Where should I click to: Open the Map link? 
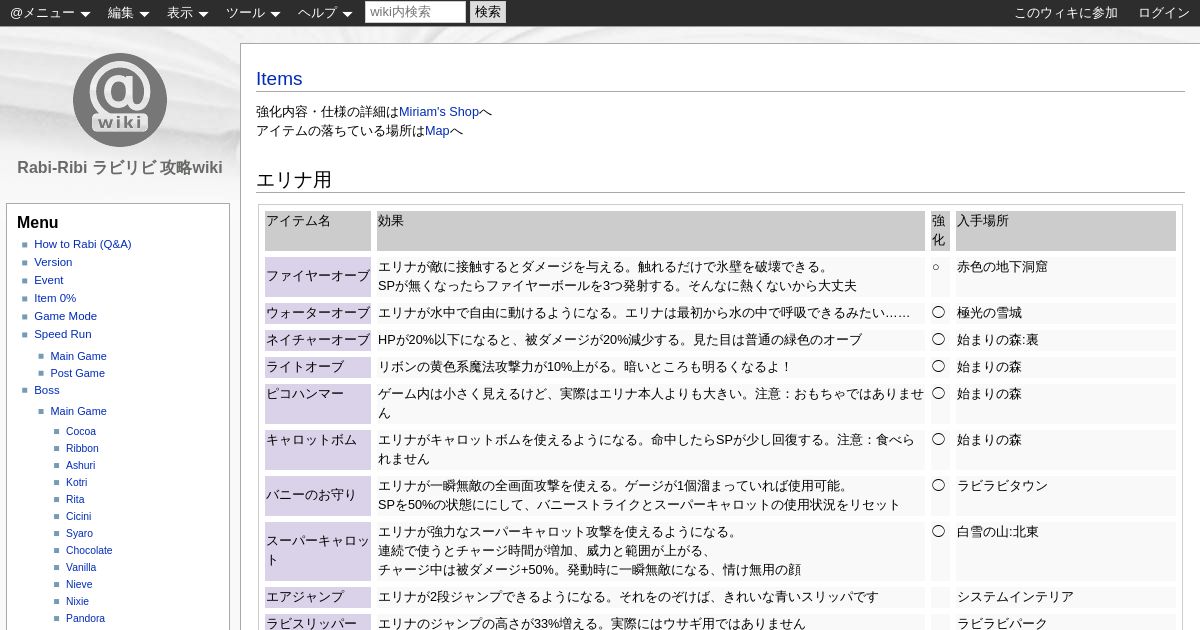[x=437, y=131]
